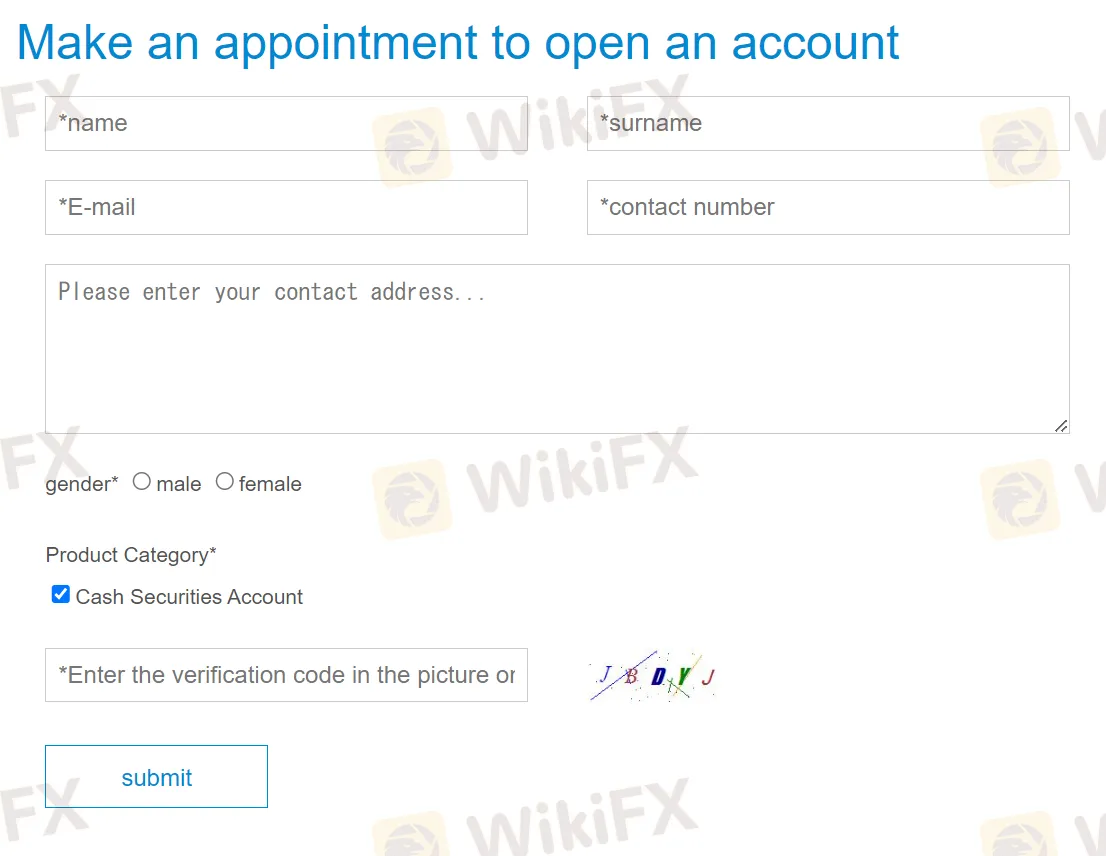Click the "Cash Securities Account" label text
The width and height of the screenshot is (1106, 856).
189,597
